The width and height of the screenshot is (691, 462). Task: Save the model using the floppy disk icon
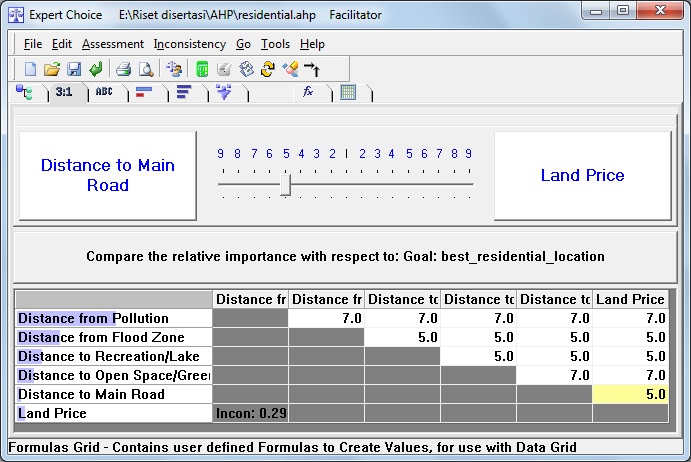pos(73,69)
